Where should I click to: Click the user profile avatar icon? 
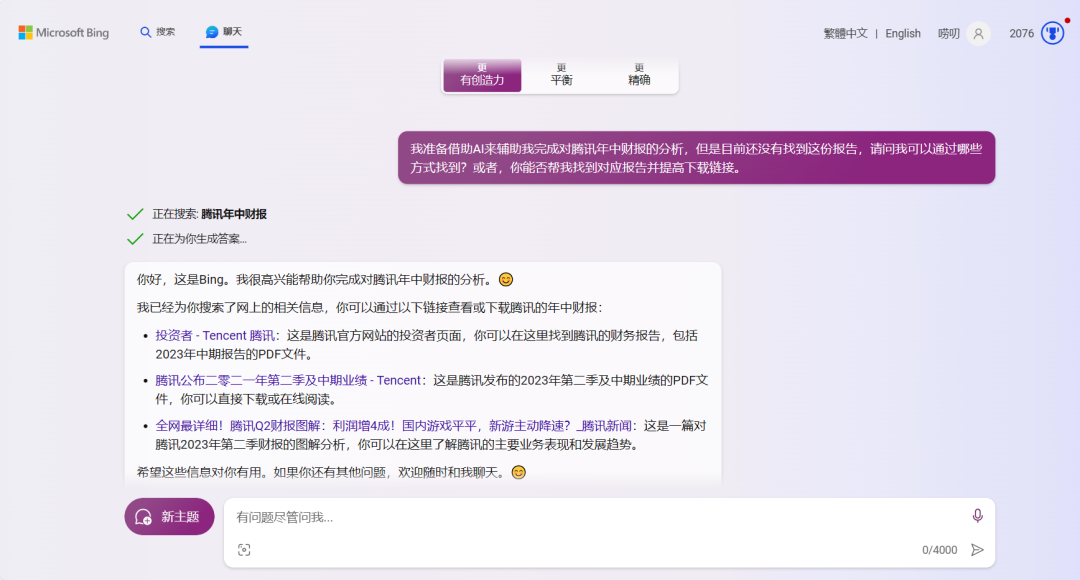[978, 33]
